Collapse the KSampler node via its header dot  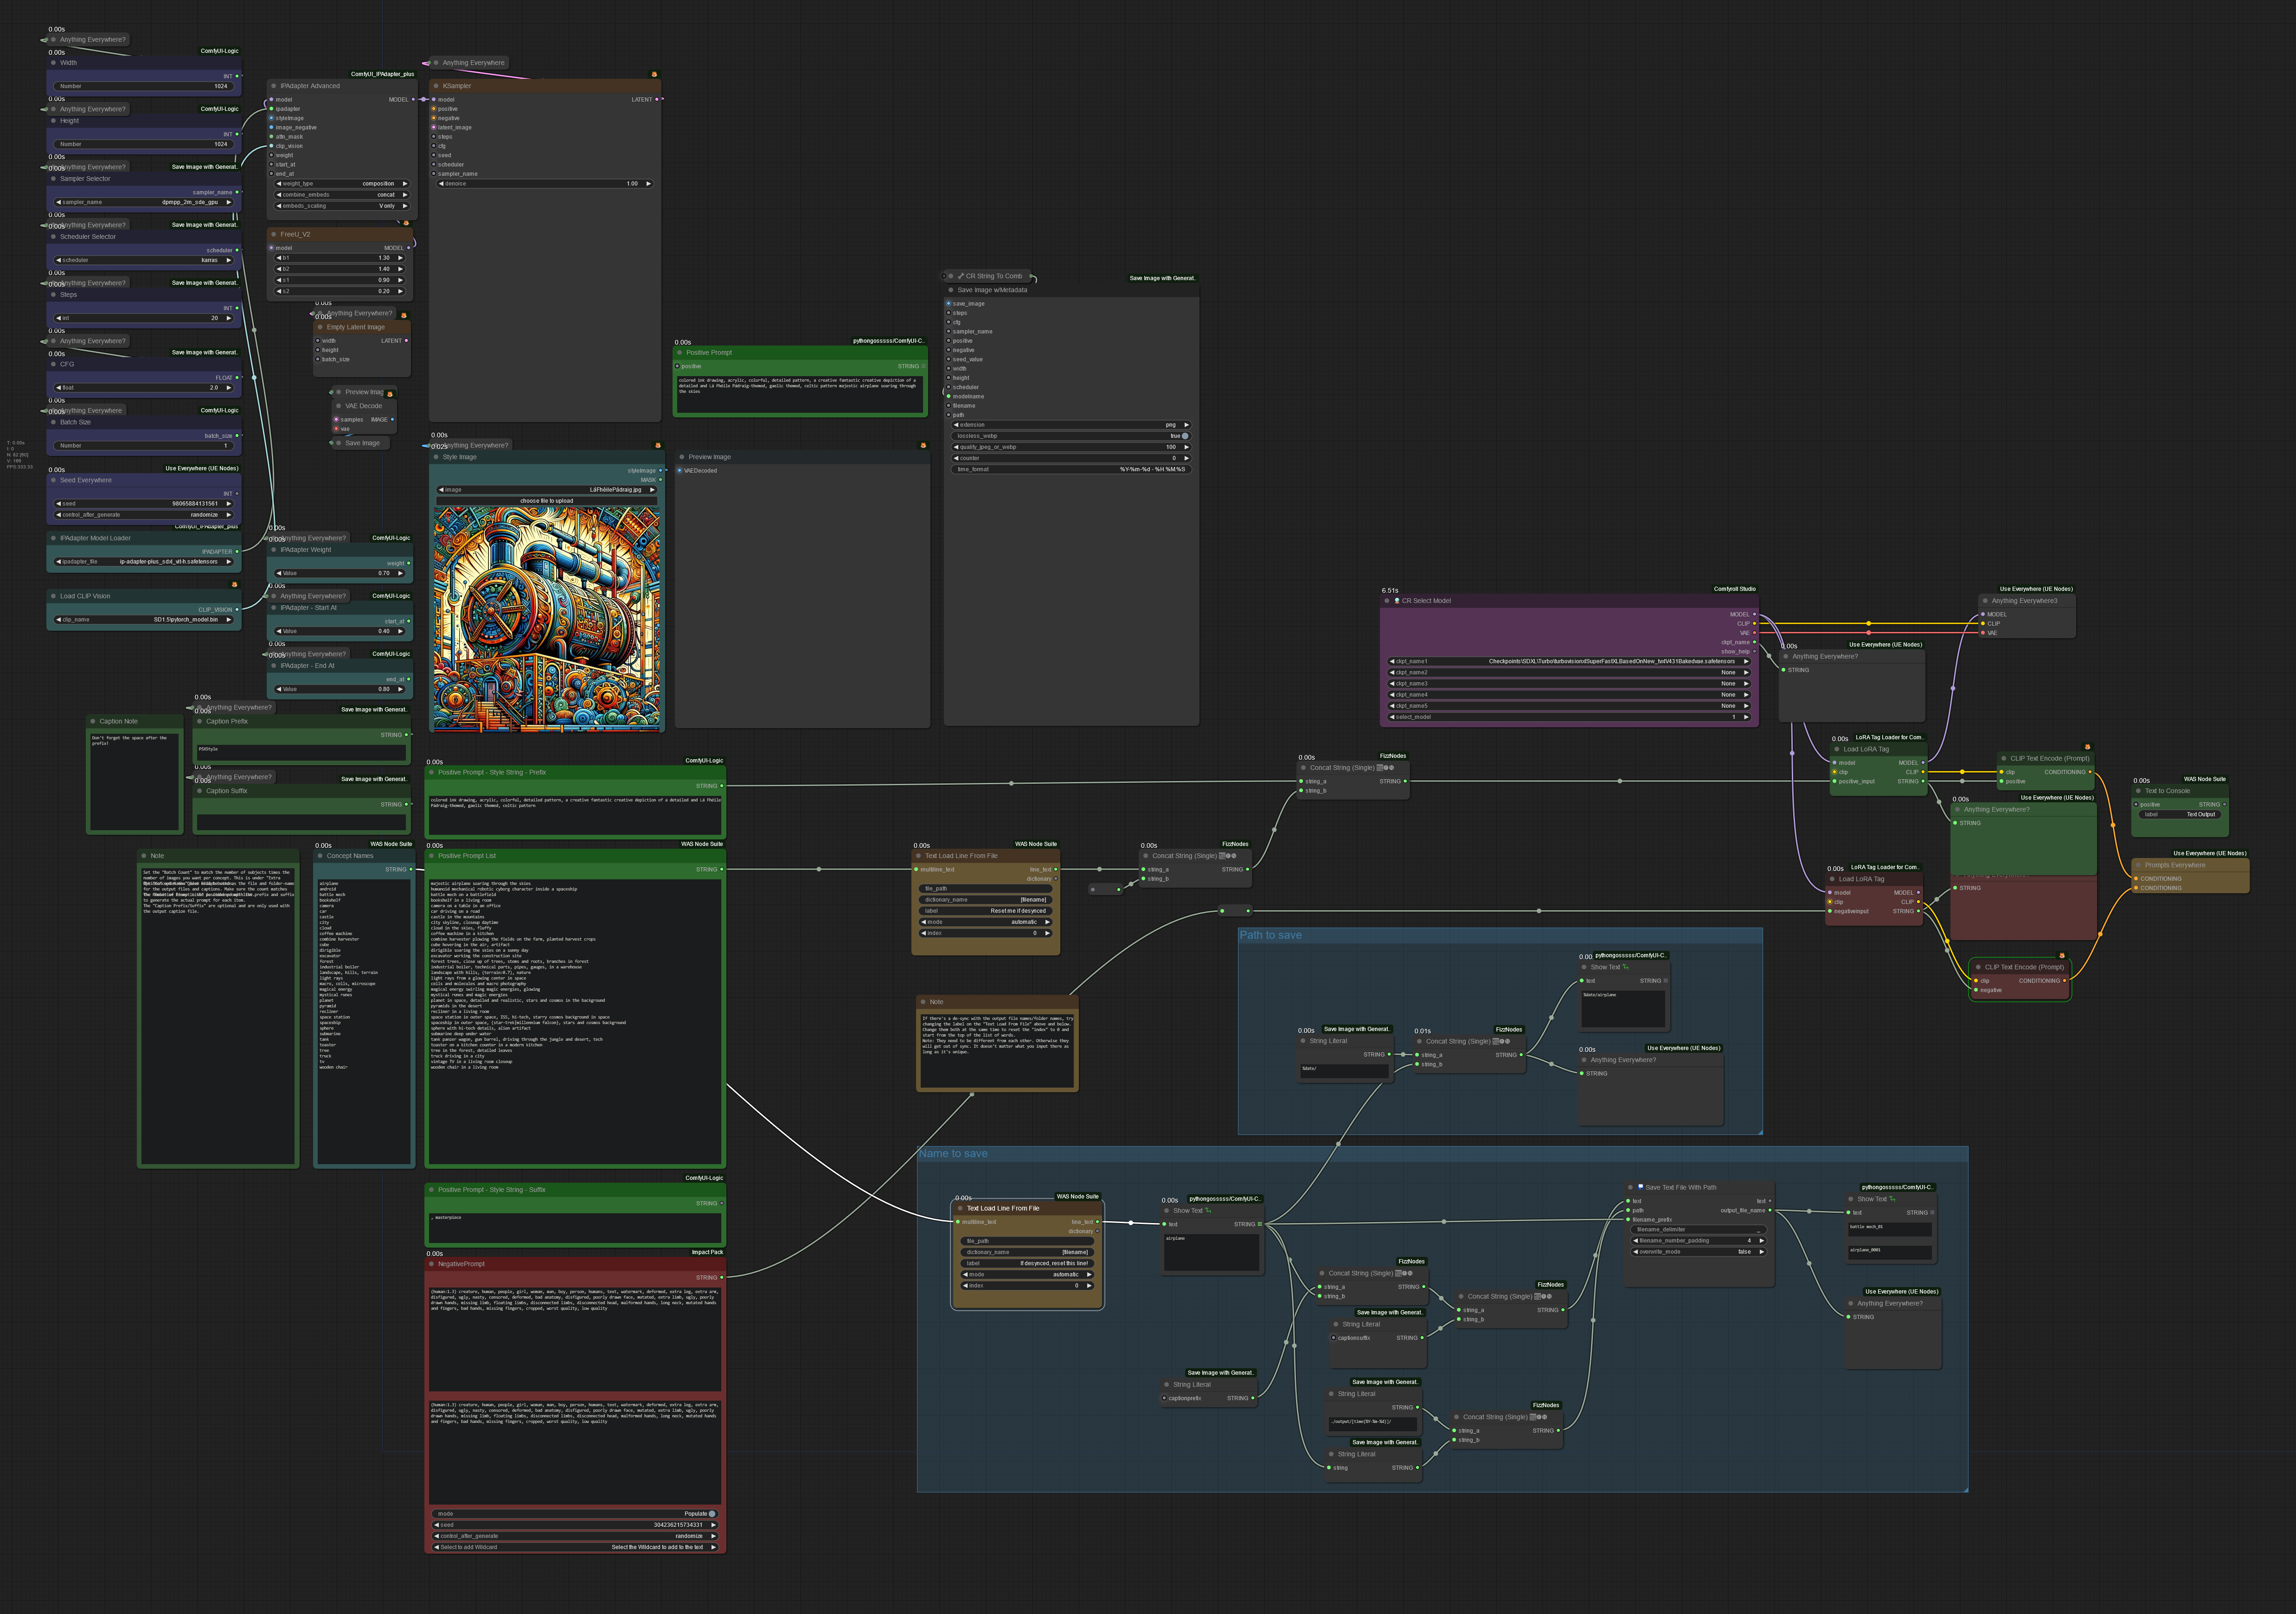pyautogui.click(x=437, y=86)
